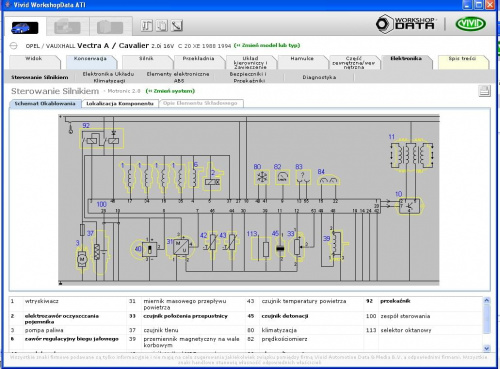
Task: Click the middle small toolbar icon
Action: click(x=162, y=26)
